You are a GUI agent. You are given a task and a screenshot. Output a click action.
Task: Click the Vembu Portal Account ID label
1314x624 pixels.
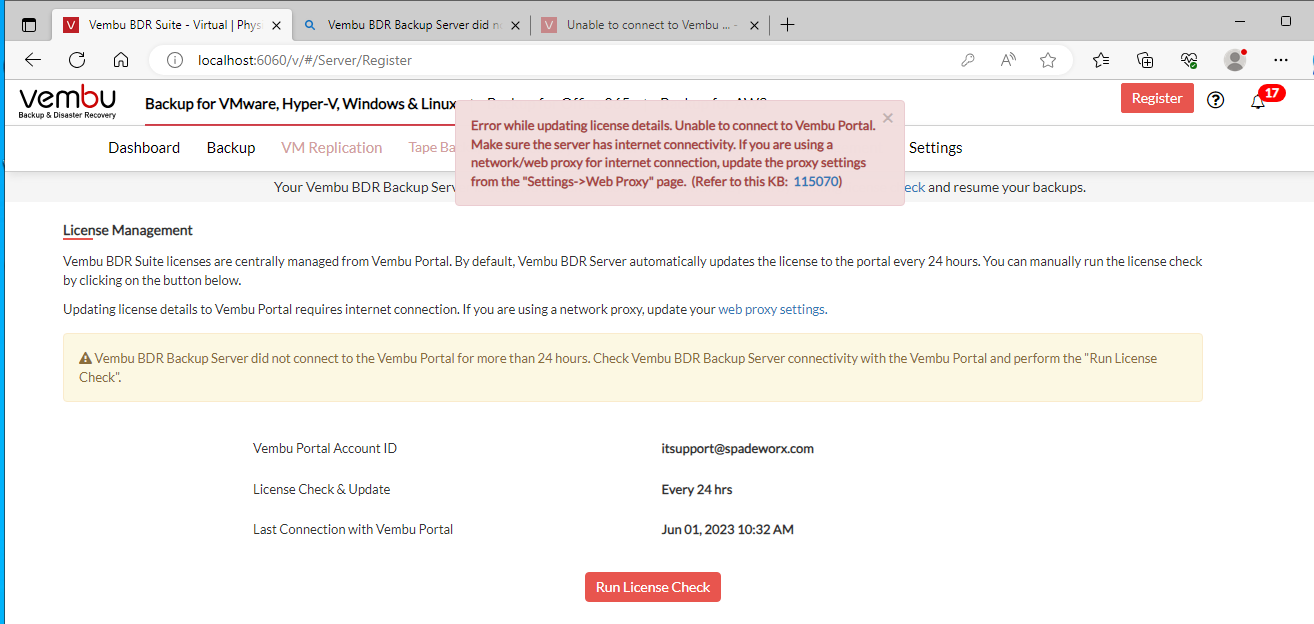[x=325, y=448]
